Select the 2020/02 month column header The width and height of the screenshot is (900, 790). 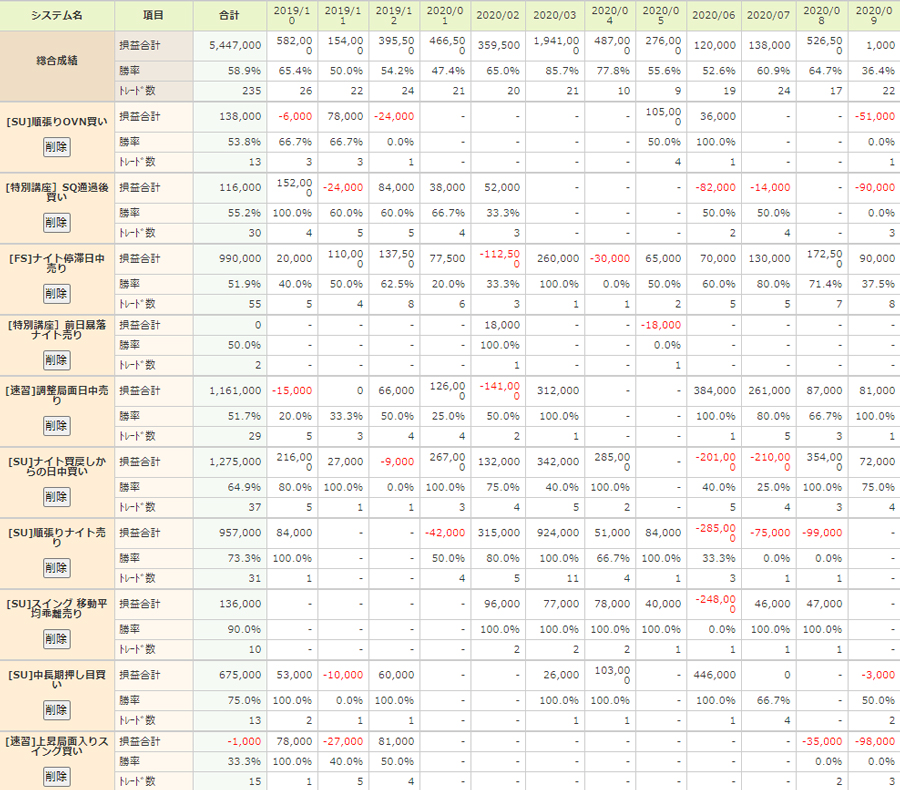click(497, 16)
